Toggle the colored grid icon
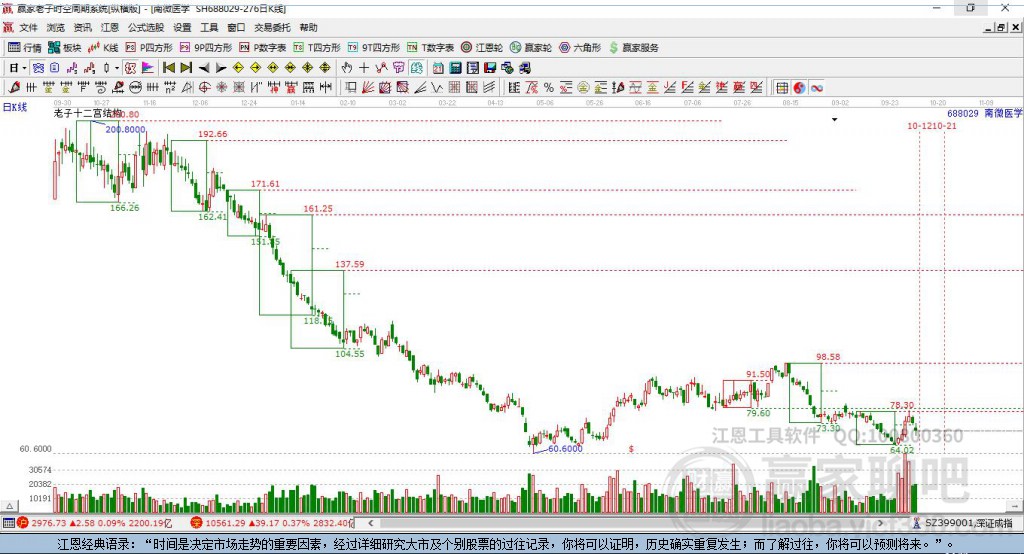The width and height of the screenshot is (1024, 554). pyautogui.click(x=782, y=88)
